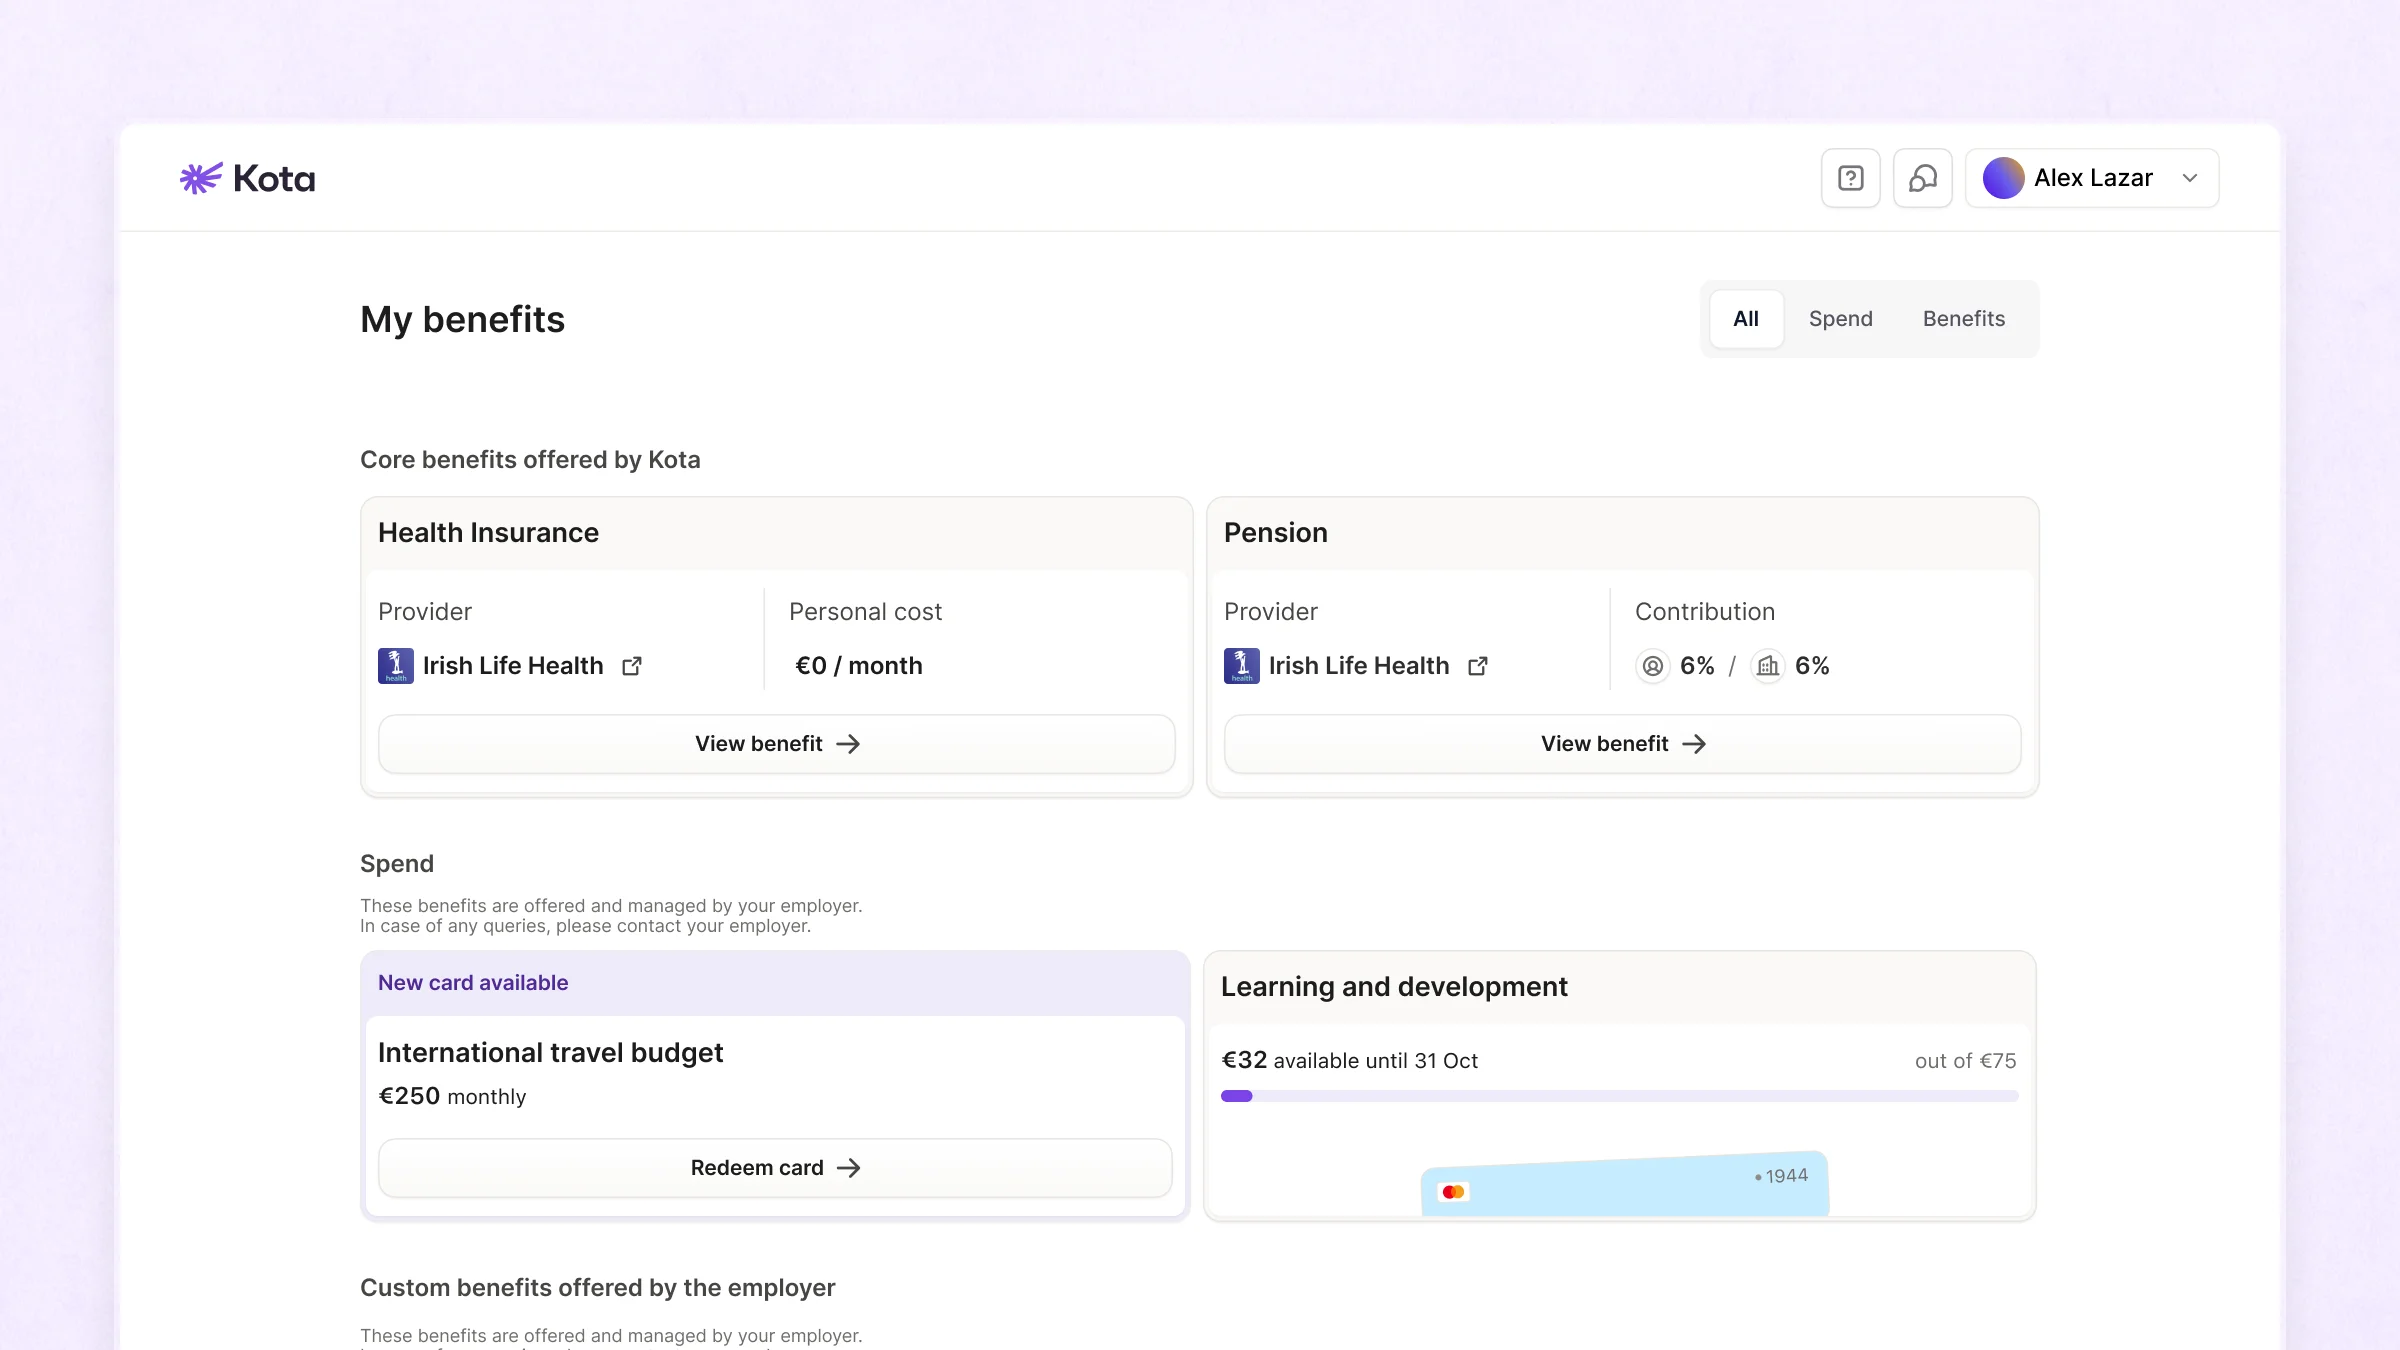Screen dimensions: 2400x1350
Task: Select the All filter tab
Action: click(x=1746, y=319)
